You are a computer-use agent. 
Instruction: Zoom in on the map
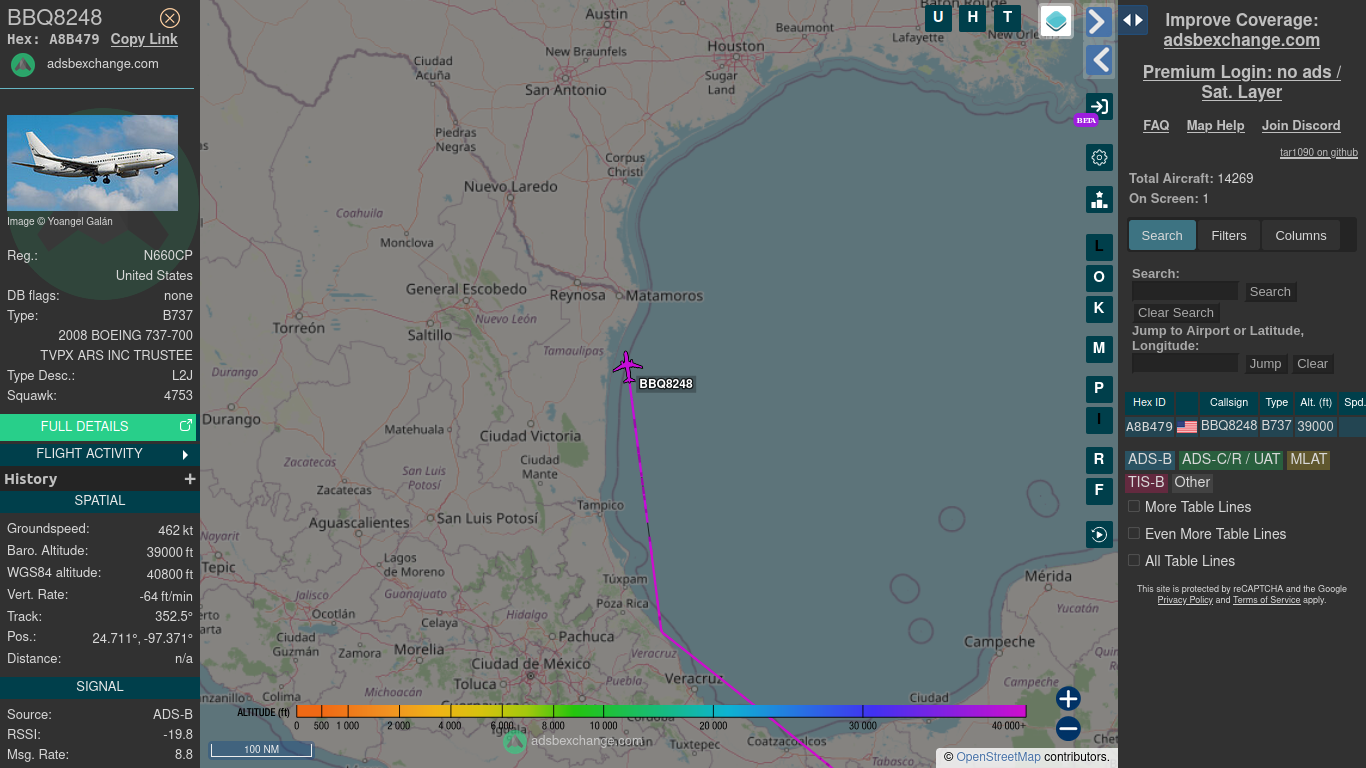(x=1068, y=699)
